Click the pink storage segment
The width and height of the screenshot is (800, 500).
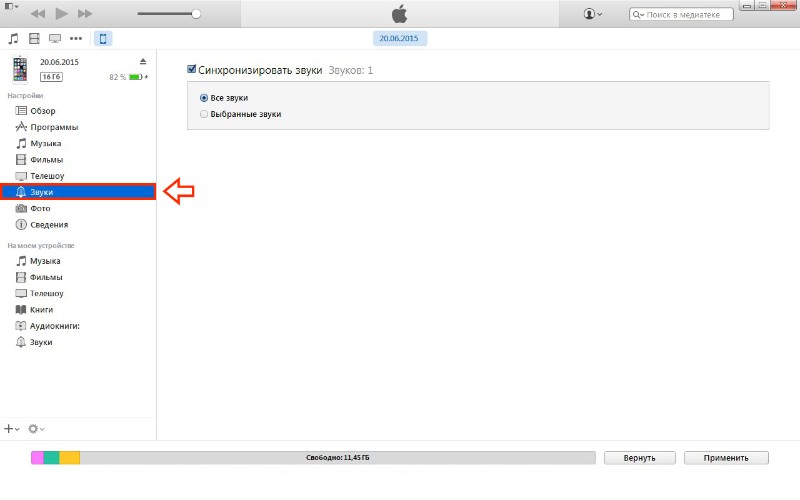pos(37,458)
